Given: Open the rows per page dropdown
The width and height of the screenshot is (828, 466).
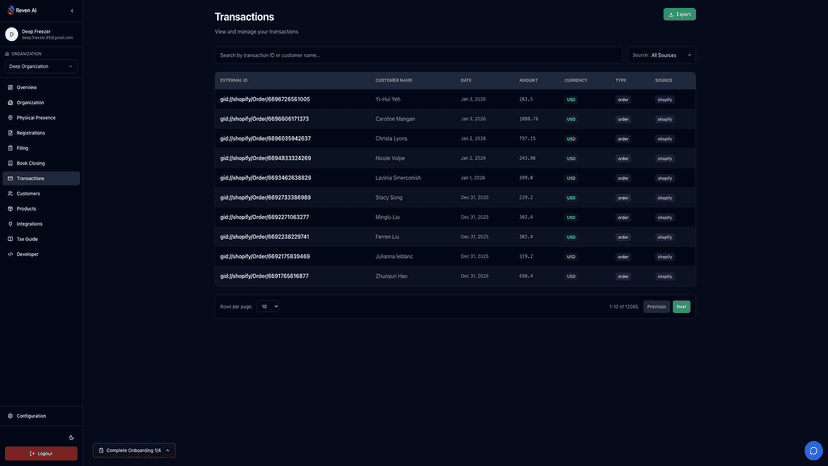Looking at the screenshot, I should click(x=268, y=306).
